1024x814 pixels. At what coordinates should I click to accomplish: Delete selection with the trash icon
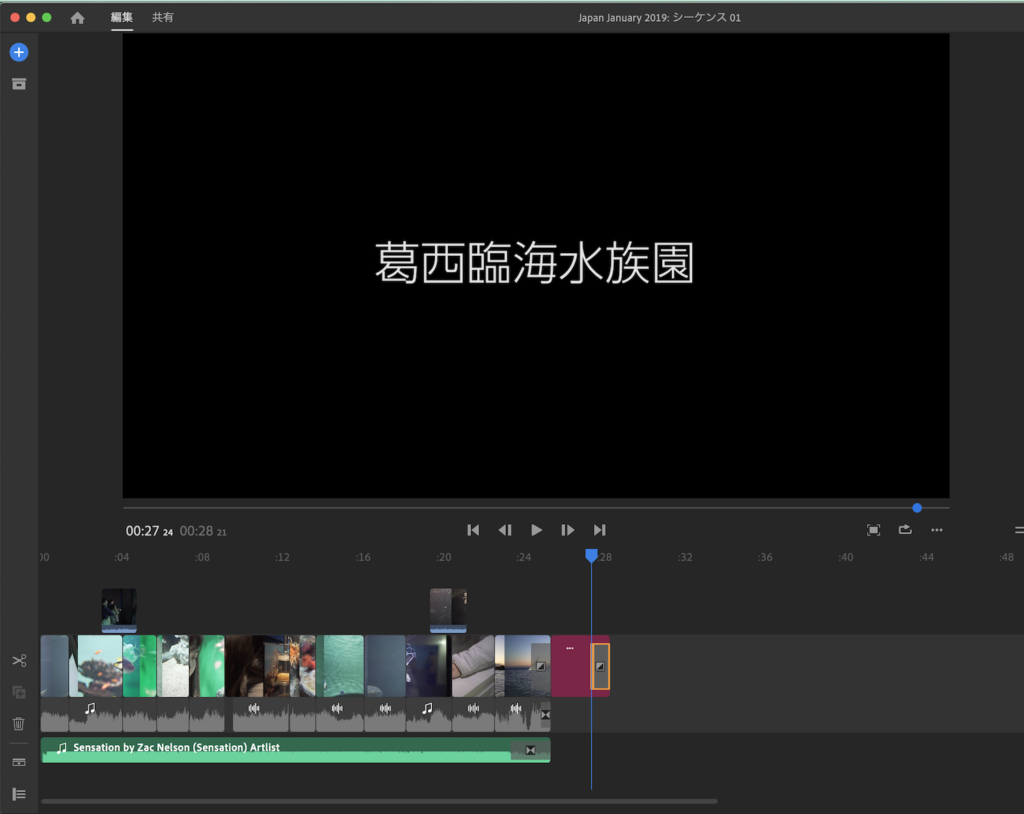pyautogui.click(x=19, y=724)
